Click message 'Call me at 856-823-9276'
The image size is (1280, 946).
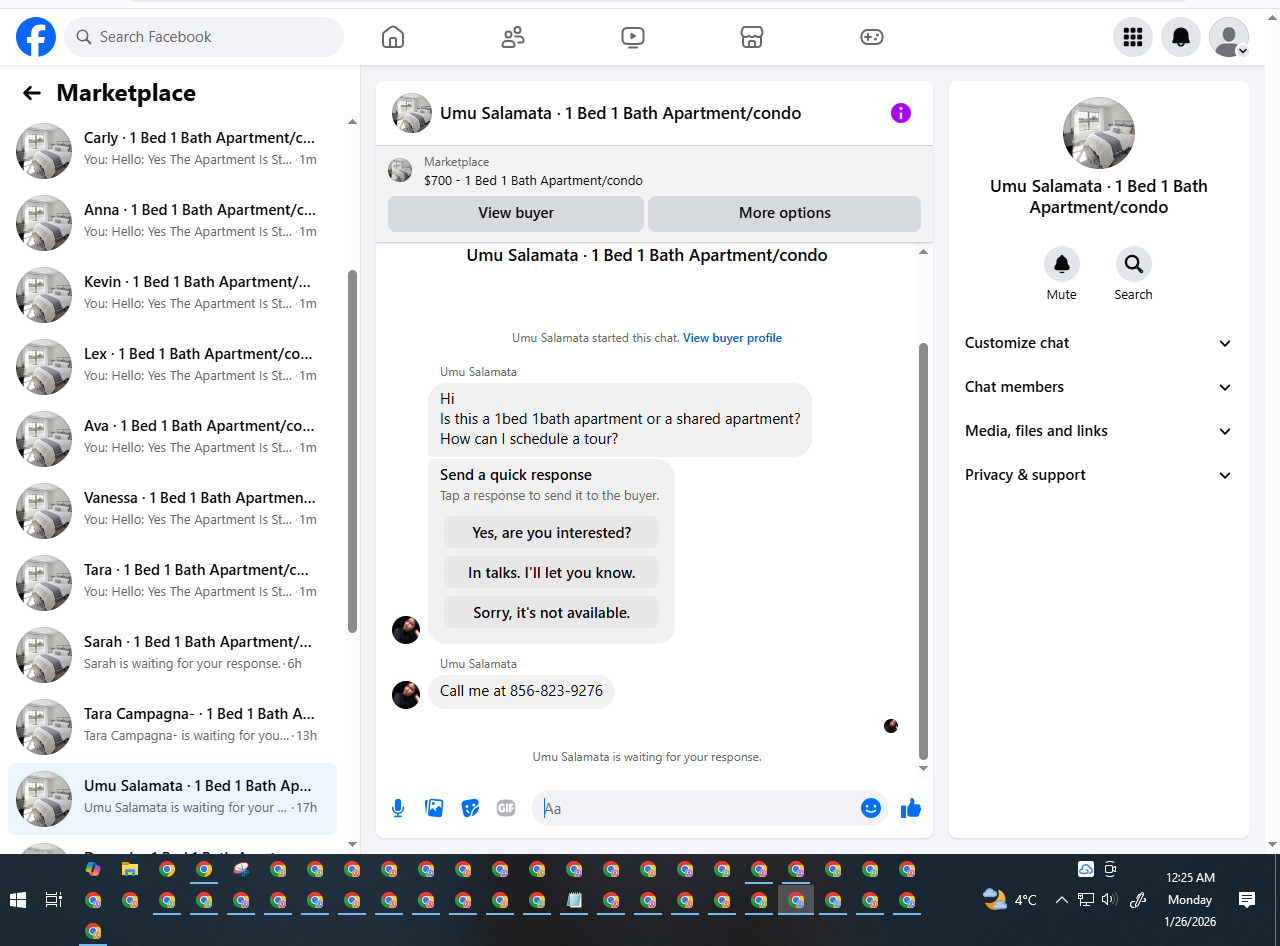(521, 691)
